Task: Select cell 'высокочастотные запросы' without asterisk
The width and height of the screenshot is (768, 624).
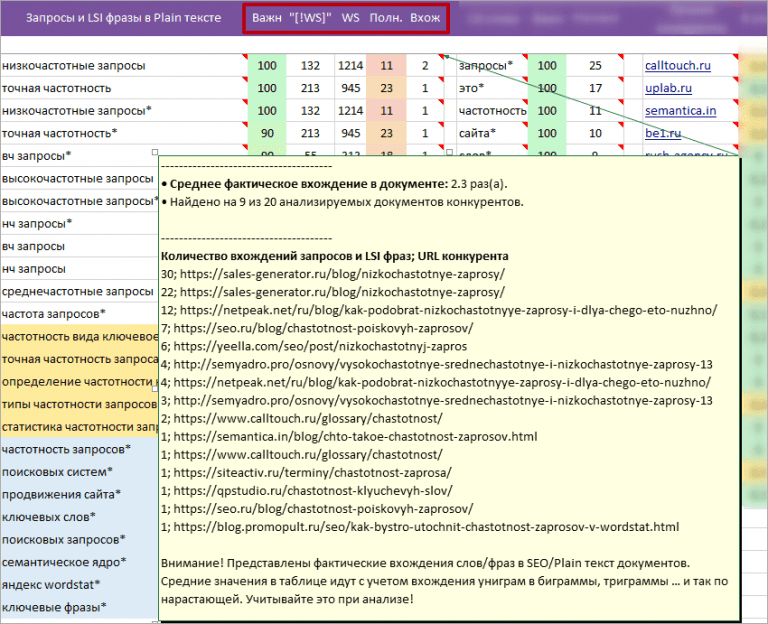Action: click(79, 178)
